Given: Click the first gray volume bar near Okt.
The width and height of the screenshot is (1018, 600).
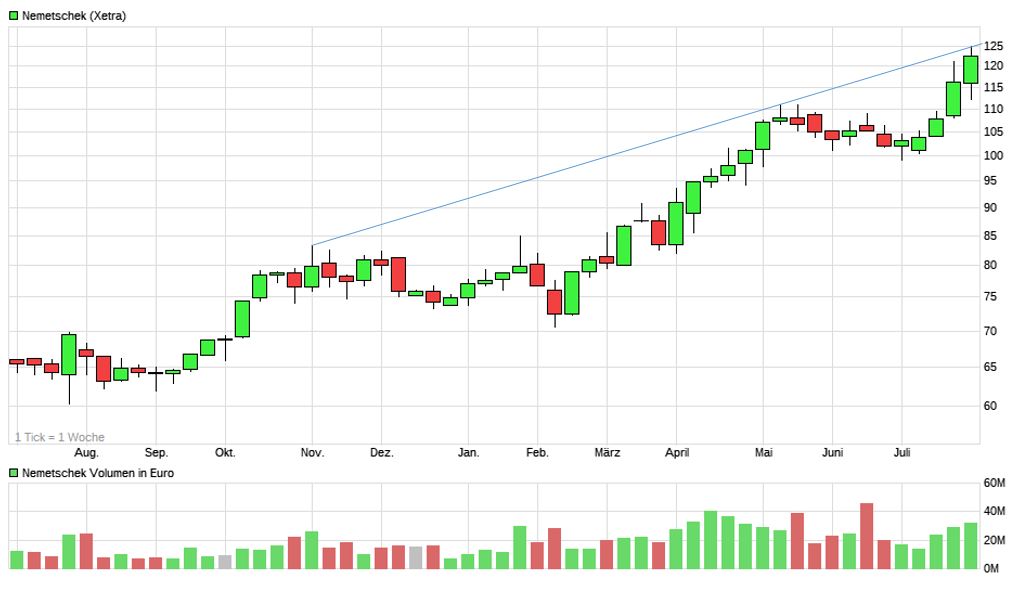Looking at the screenshot, I should [x=225, y=562].
